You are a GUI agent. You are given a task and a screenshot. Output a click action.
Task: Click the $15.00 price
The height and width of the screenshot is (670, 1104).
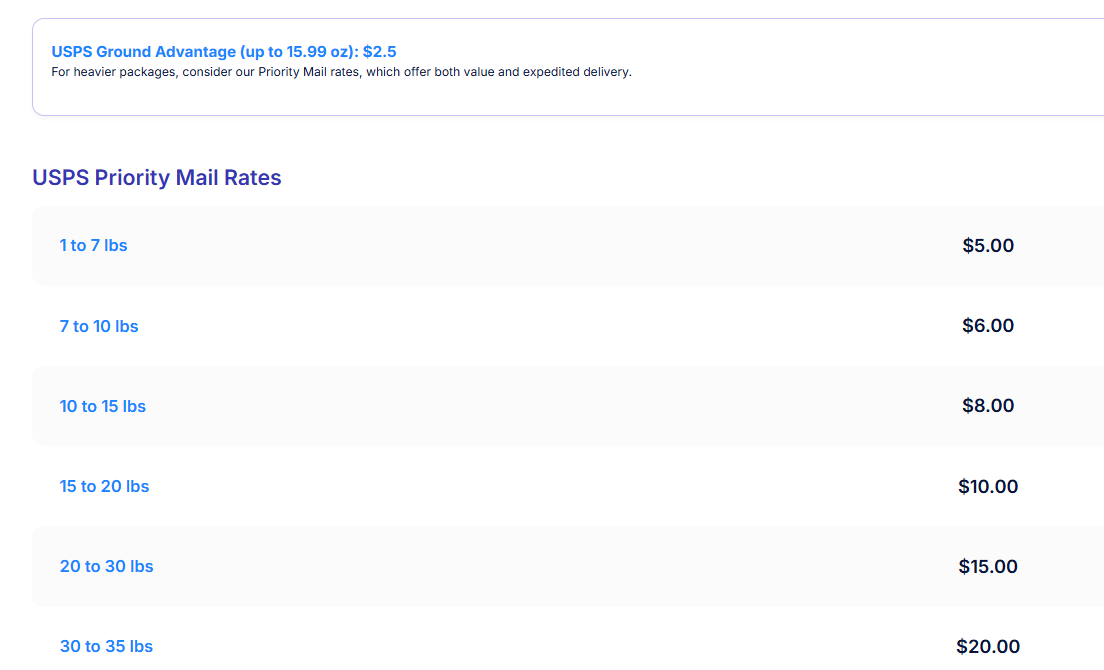pyautogui.click(x=988, y=567)
